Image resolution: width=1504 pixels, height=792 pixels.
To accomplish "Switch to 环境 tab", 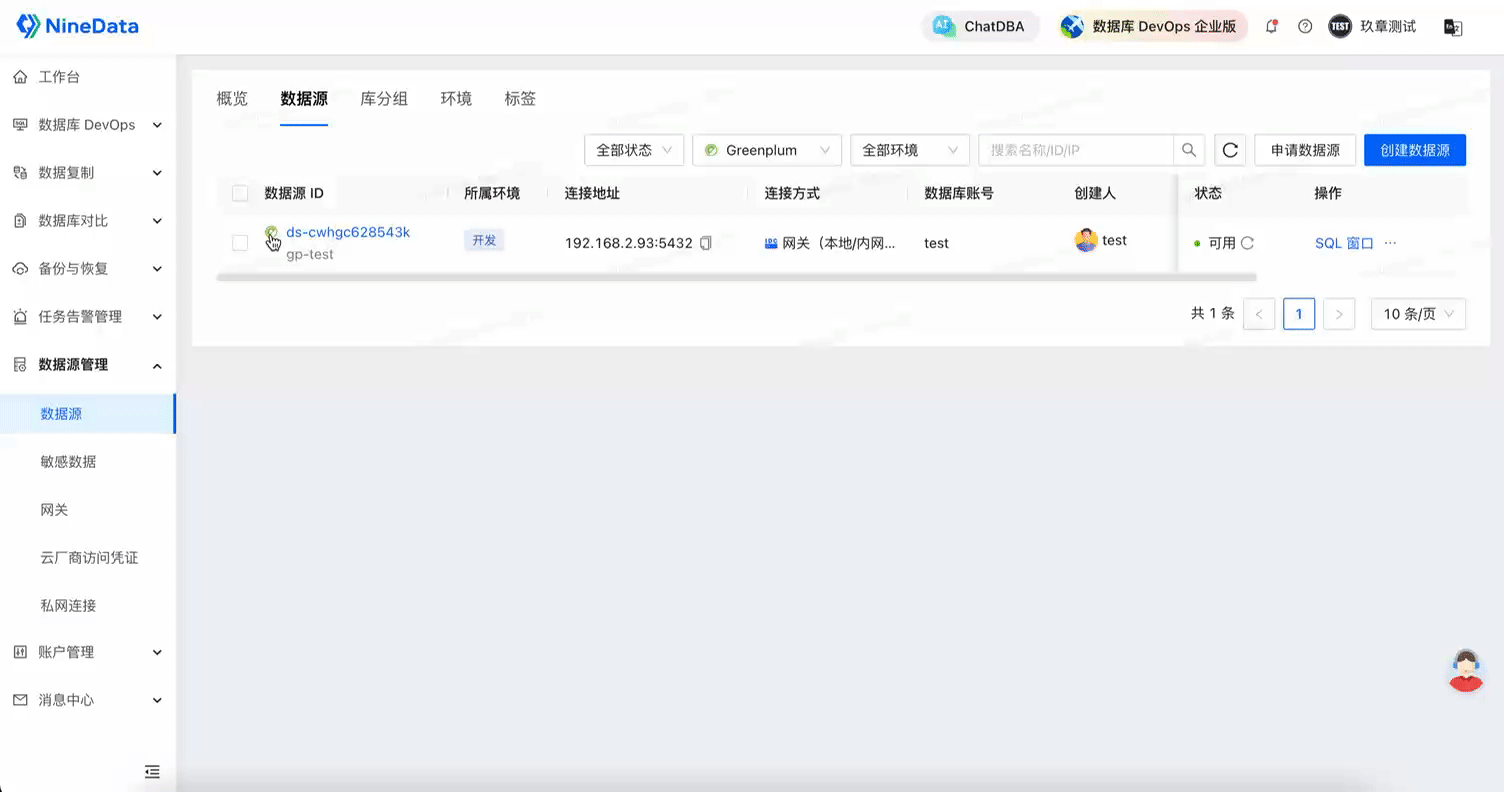I will point(456,98).
